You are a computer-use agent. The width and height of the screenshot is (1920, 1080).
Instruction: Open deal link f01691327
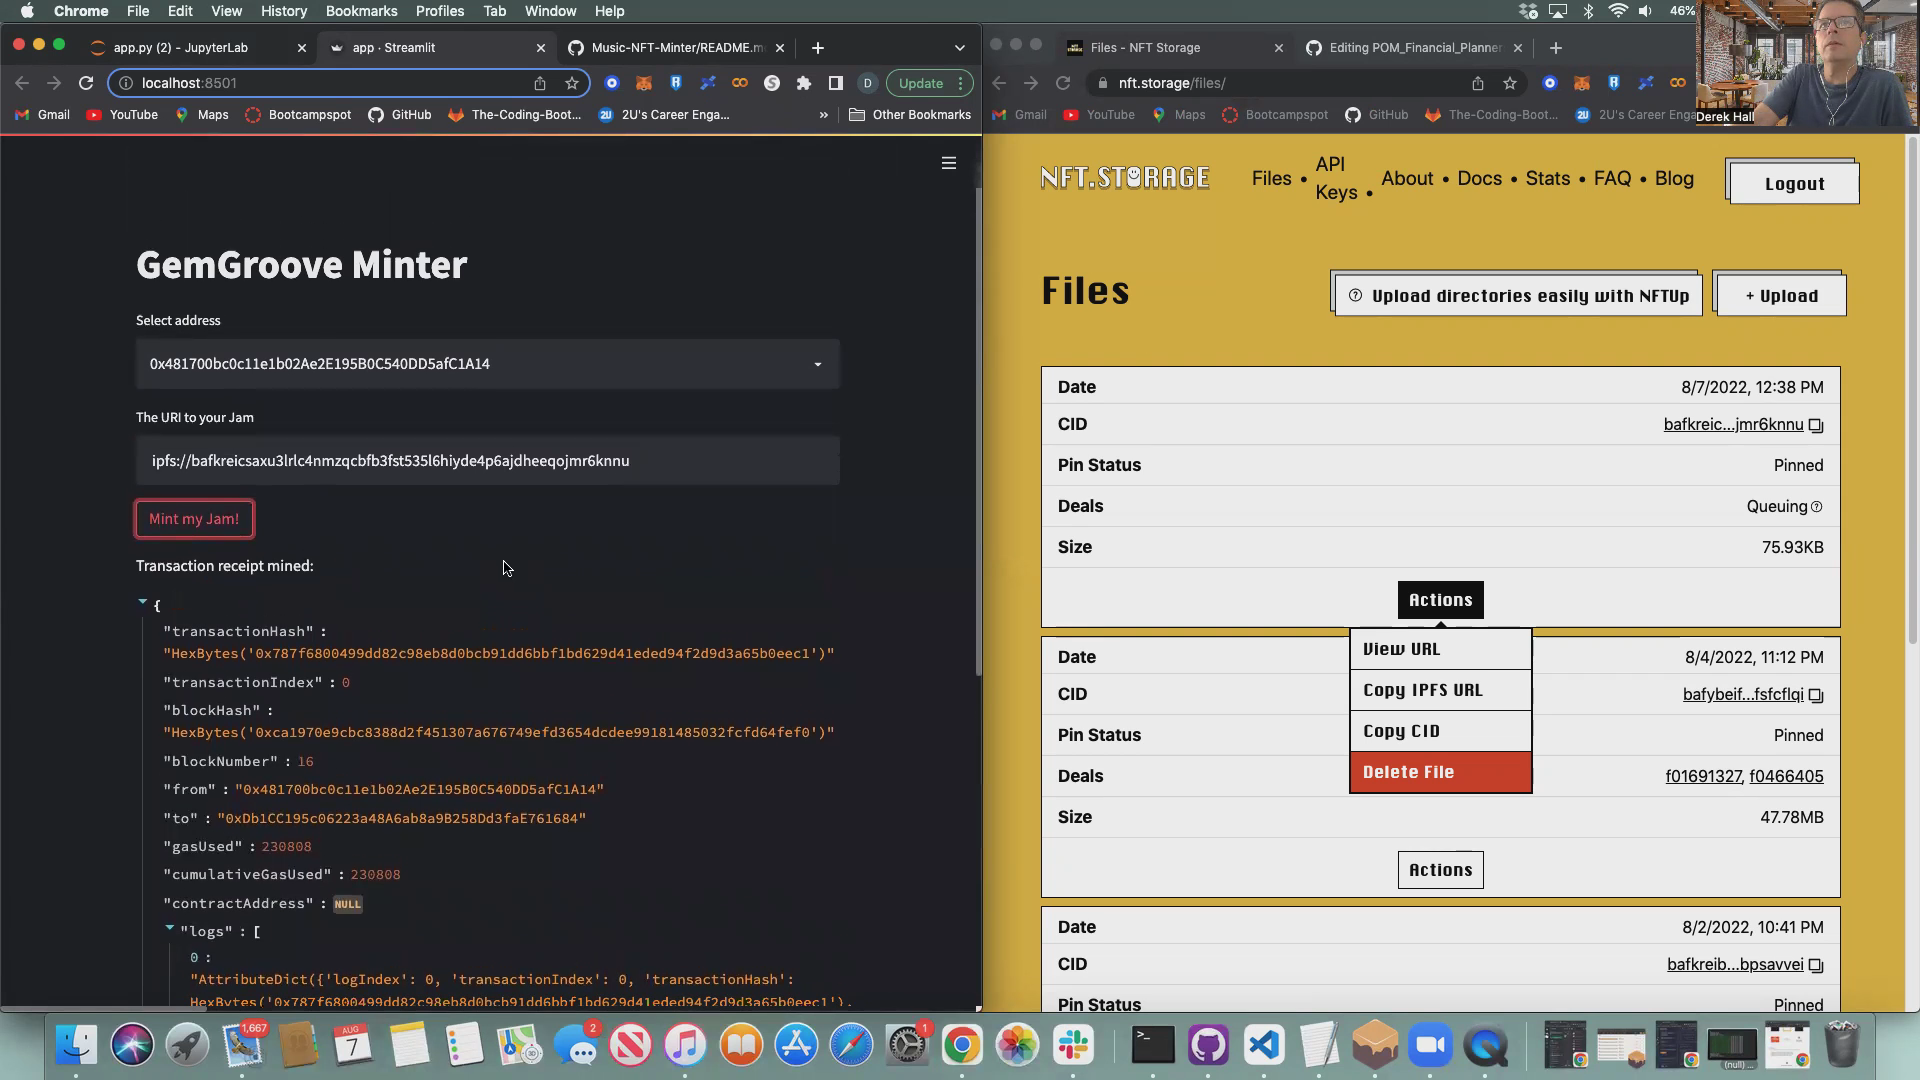tap(1703, 777)
